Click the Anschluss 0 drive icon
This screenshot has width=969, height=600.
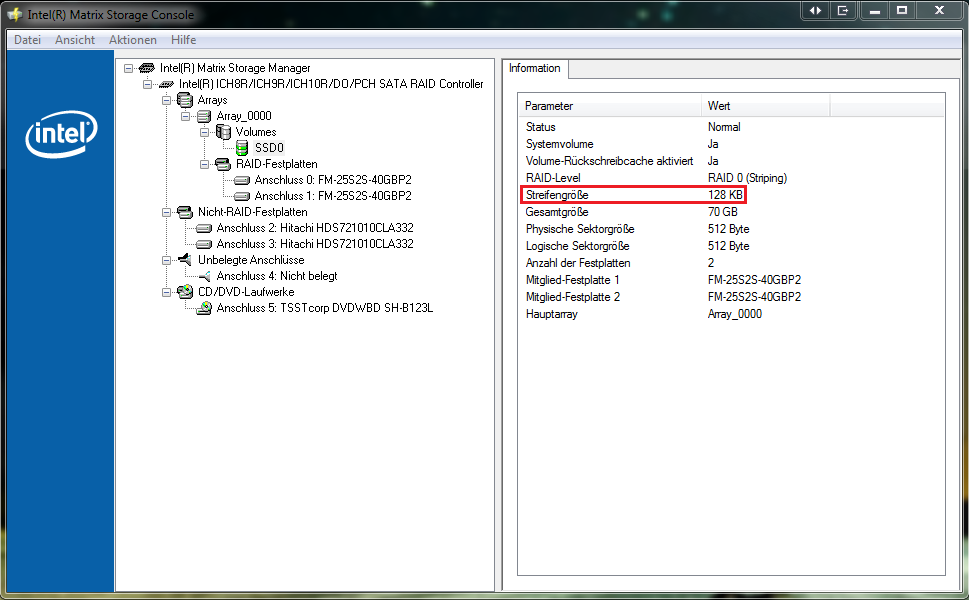(242, 180)
